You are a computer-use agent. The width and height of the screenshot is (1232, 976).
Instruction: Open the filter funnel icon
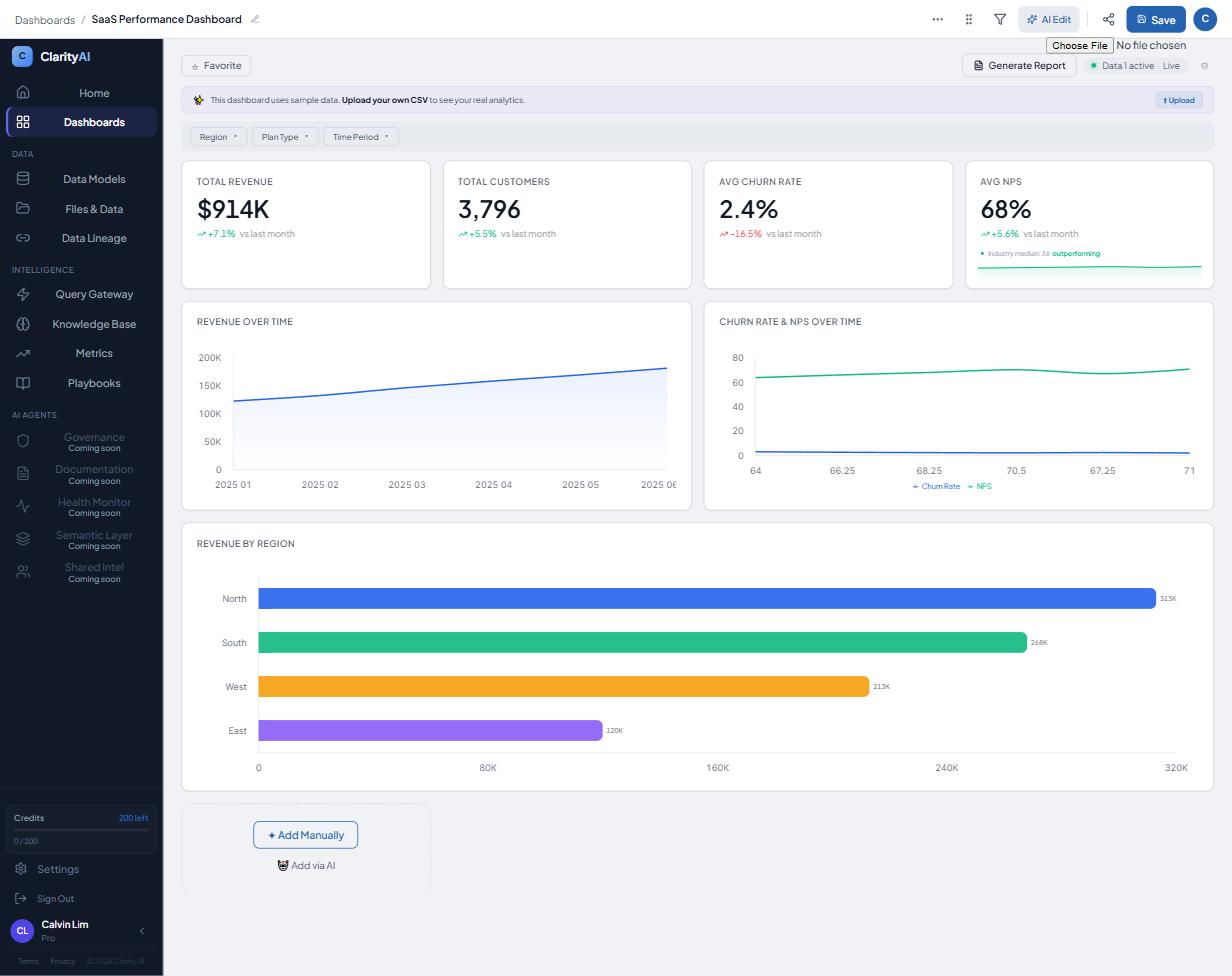[x=999, y=19]
